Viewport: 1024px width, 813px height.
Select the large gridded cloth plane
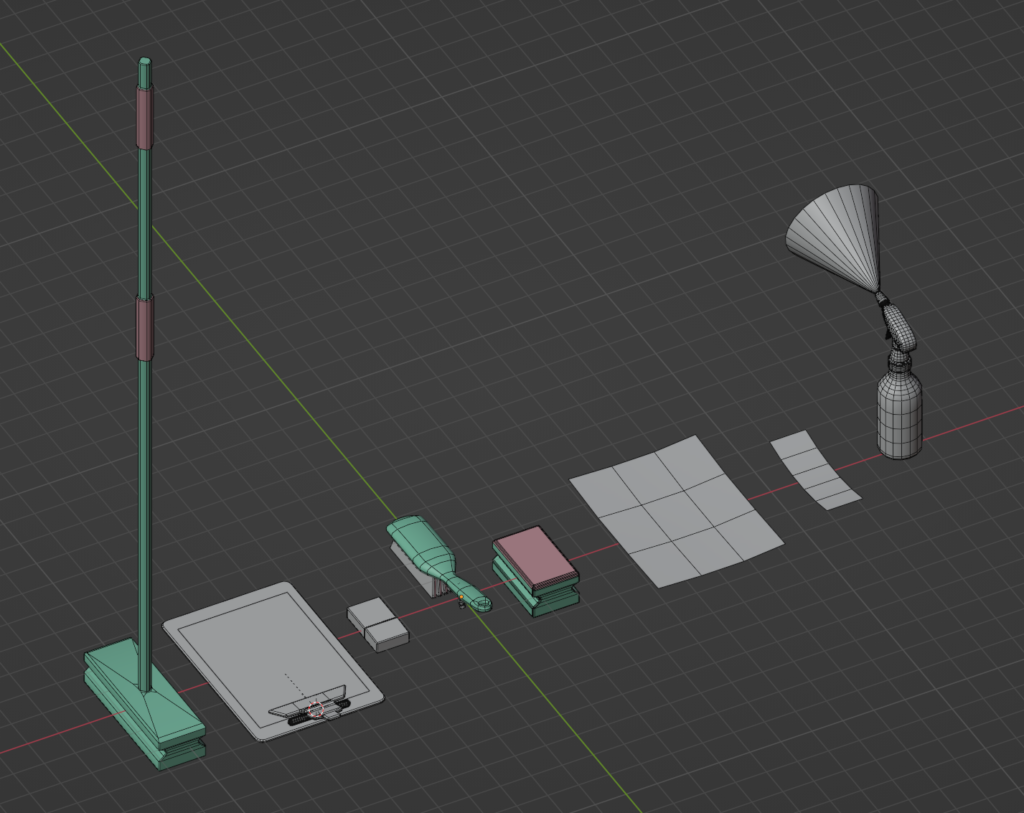pos(676,511)
